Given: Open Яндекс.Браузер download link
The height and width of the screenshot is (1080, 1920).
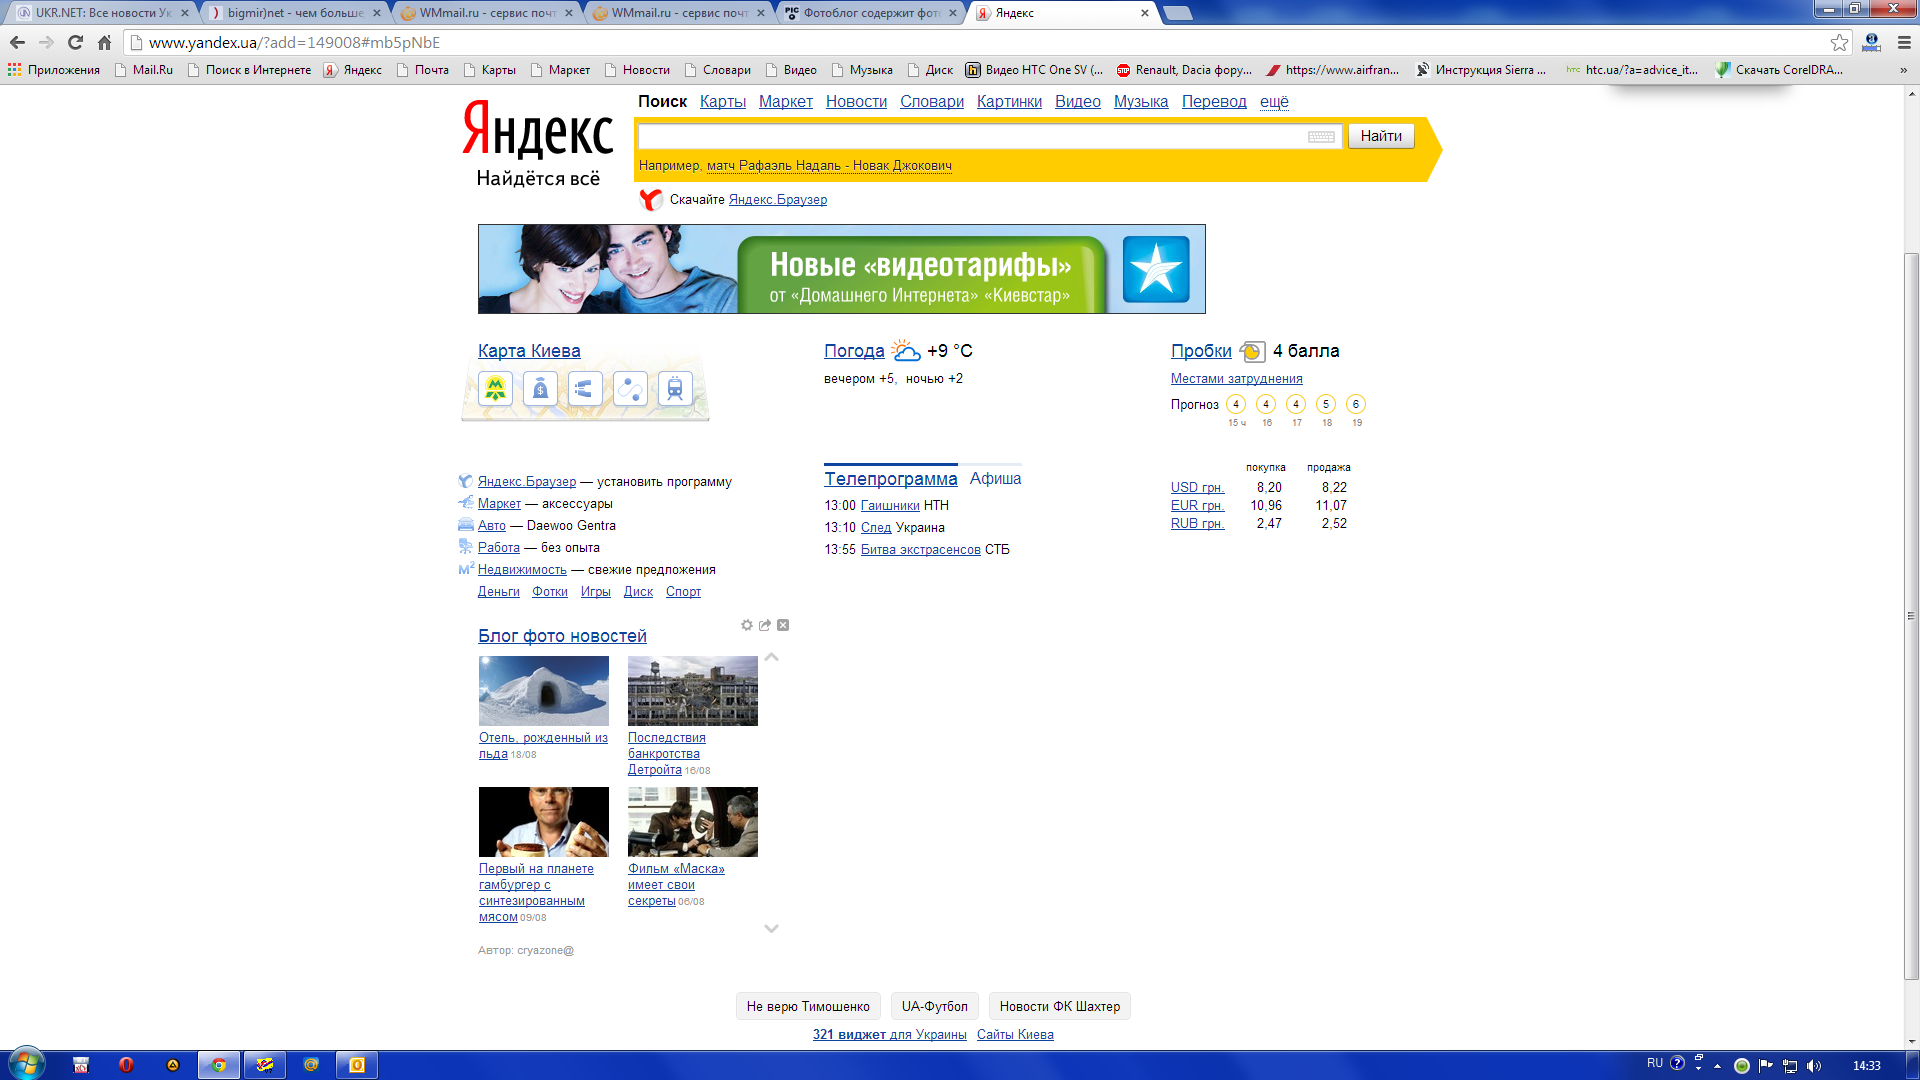Looking at the screenshot, I should (778, 200).
